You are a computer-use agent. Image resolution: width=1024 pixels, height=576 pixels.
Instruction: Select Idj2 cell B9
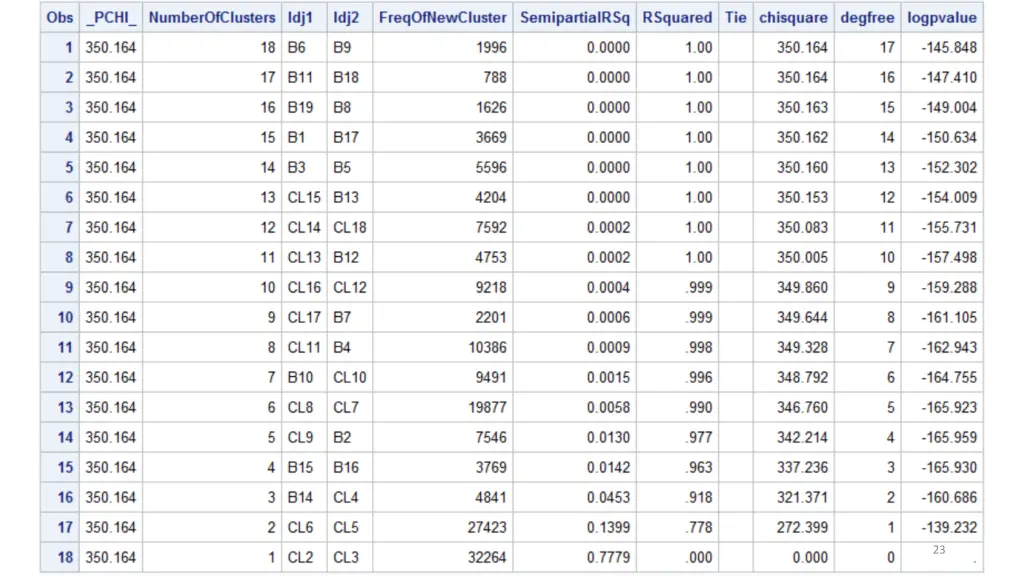click(342, 48)
